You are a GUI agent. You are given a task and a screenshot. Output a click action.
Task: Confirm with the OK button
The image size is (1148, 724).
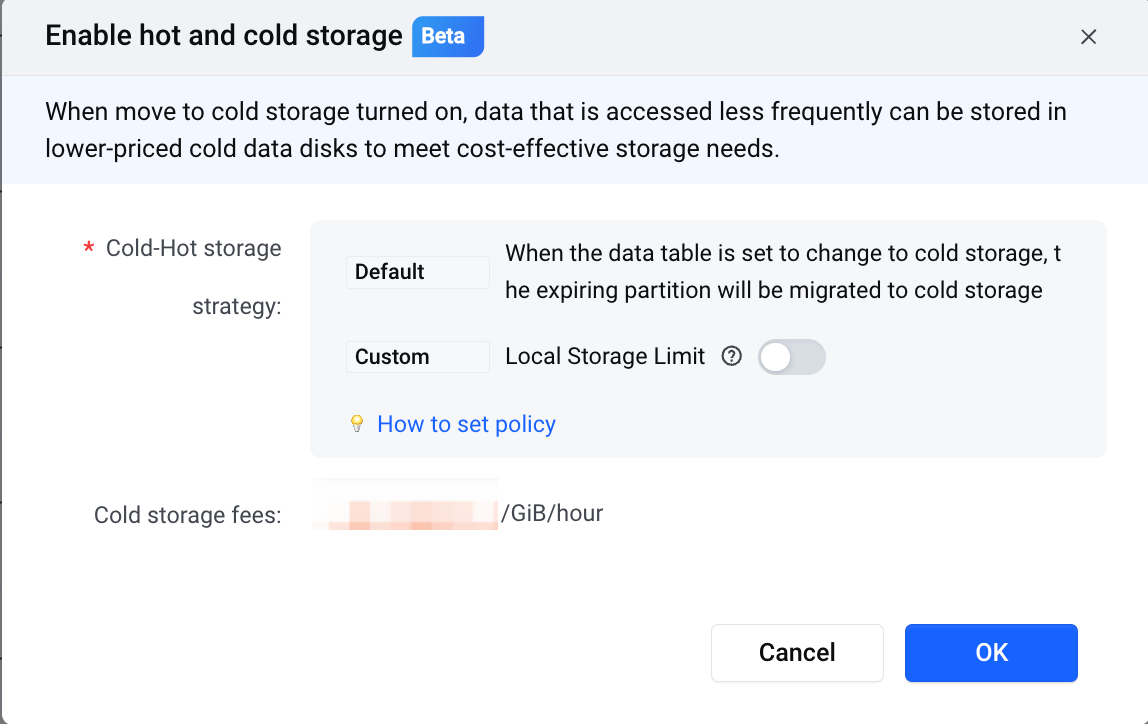coord(991,652)
